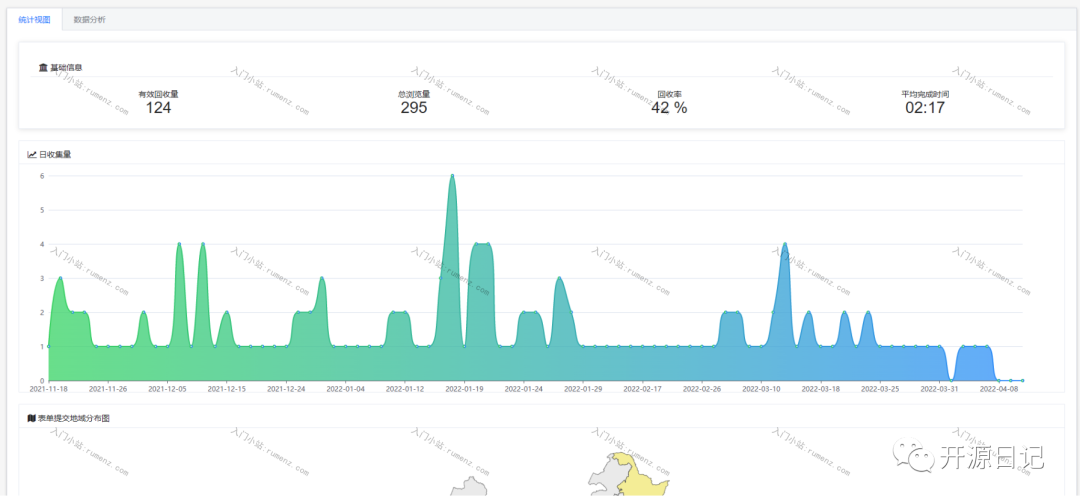
Task: Click x-axis label 2021-12-05
Action: click(167, 389)
